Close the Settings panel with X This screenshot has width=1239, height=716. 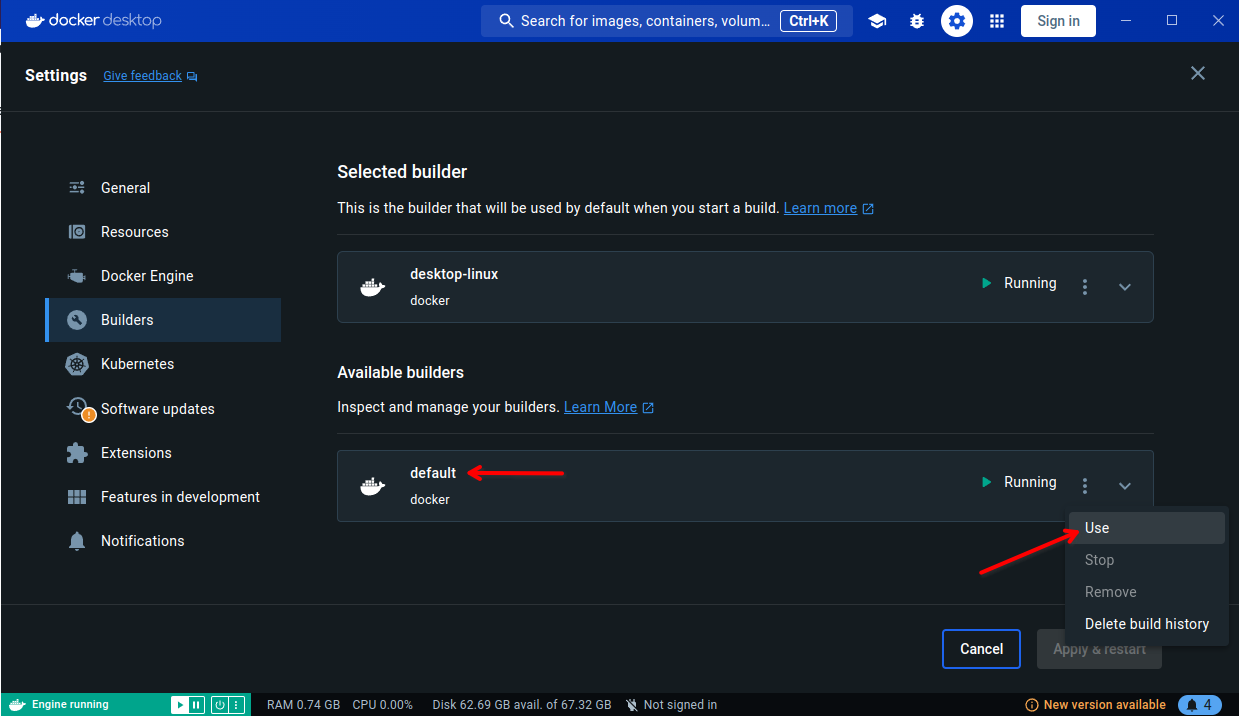tap(1198, 73)
